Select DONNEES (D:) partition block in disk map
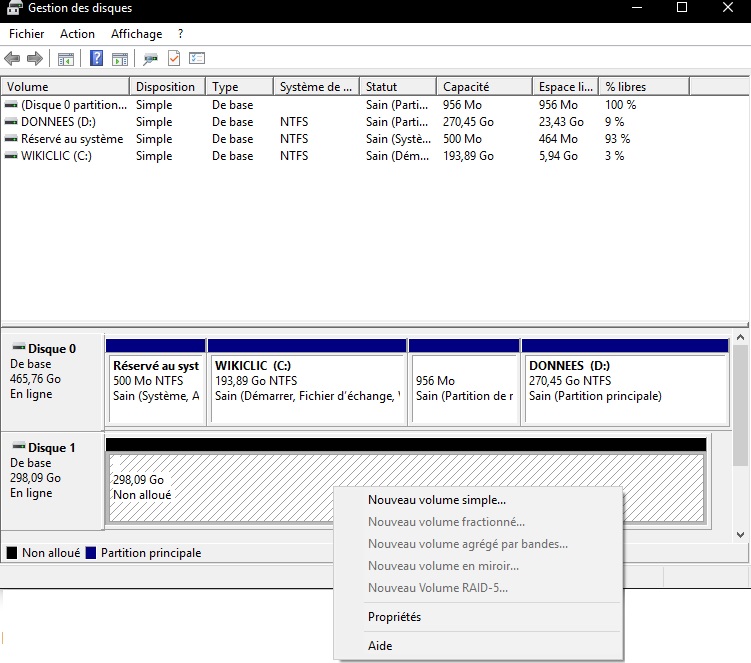 (626, 382)
